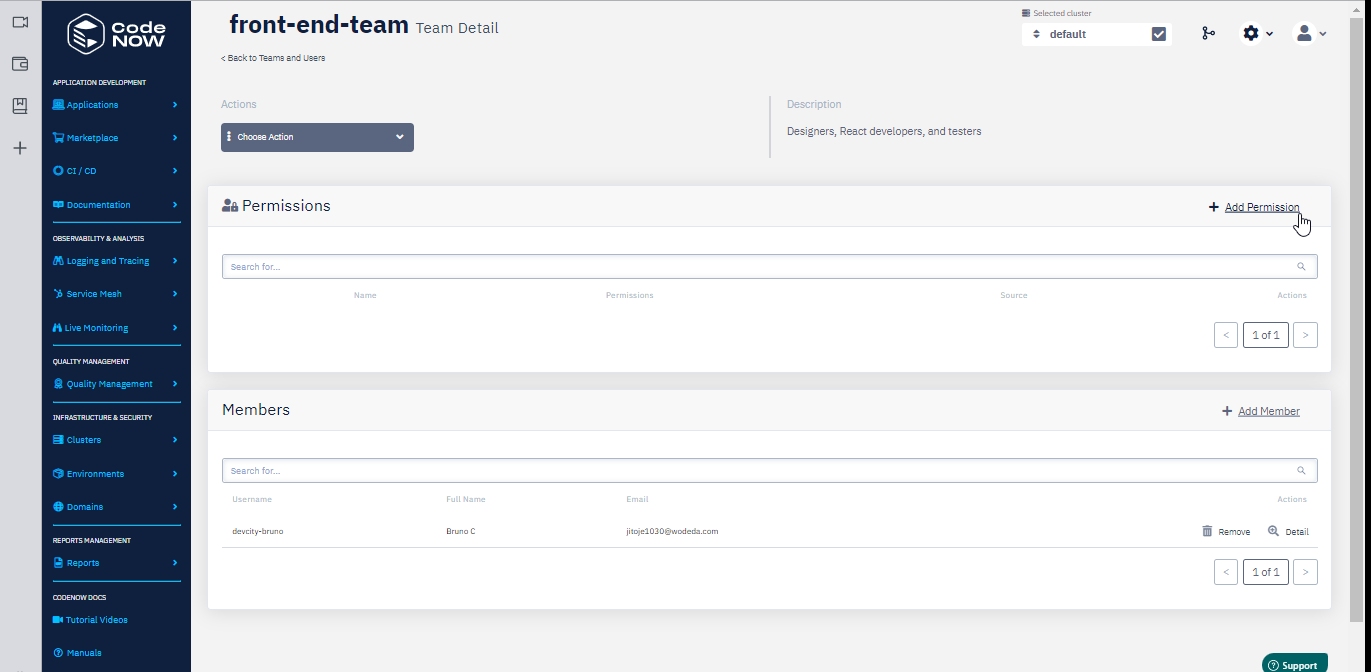Go to next Permissions page

coord(1305,335)
